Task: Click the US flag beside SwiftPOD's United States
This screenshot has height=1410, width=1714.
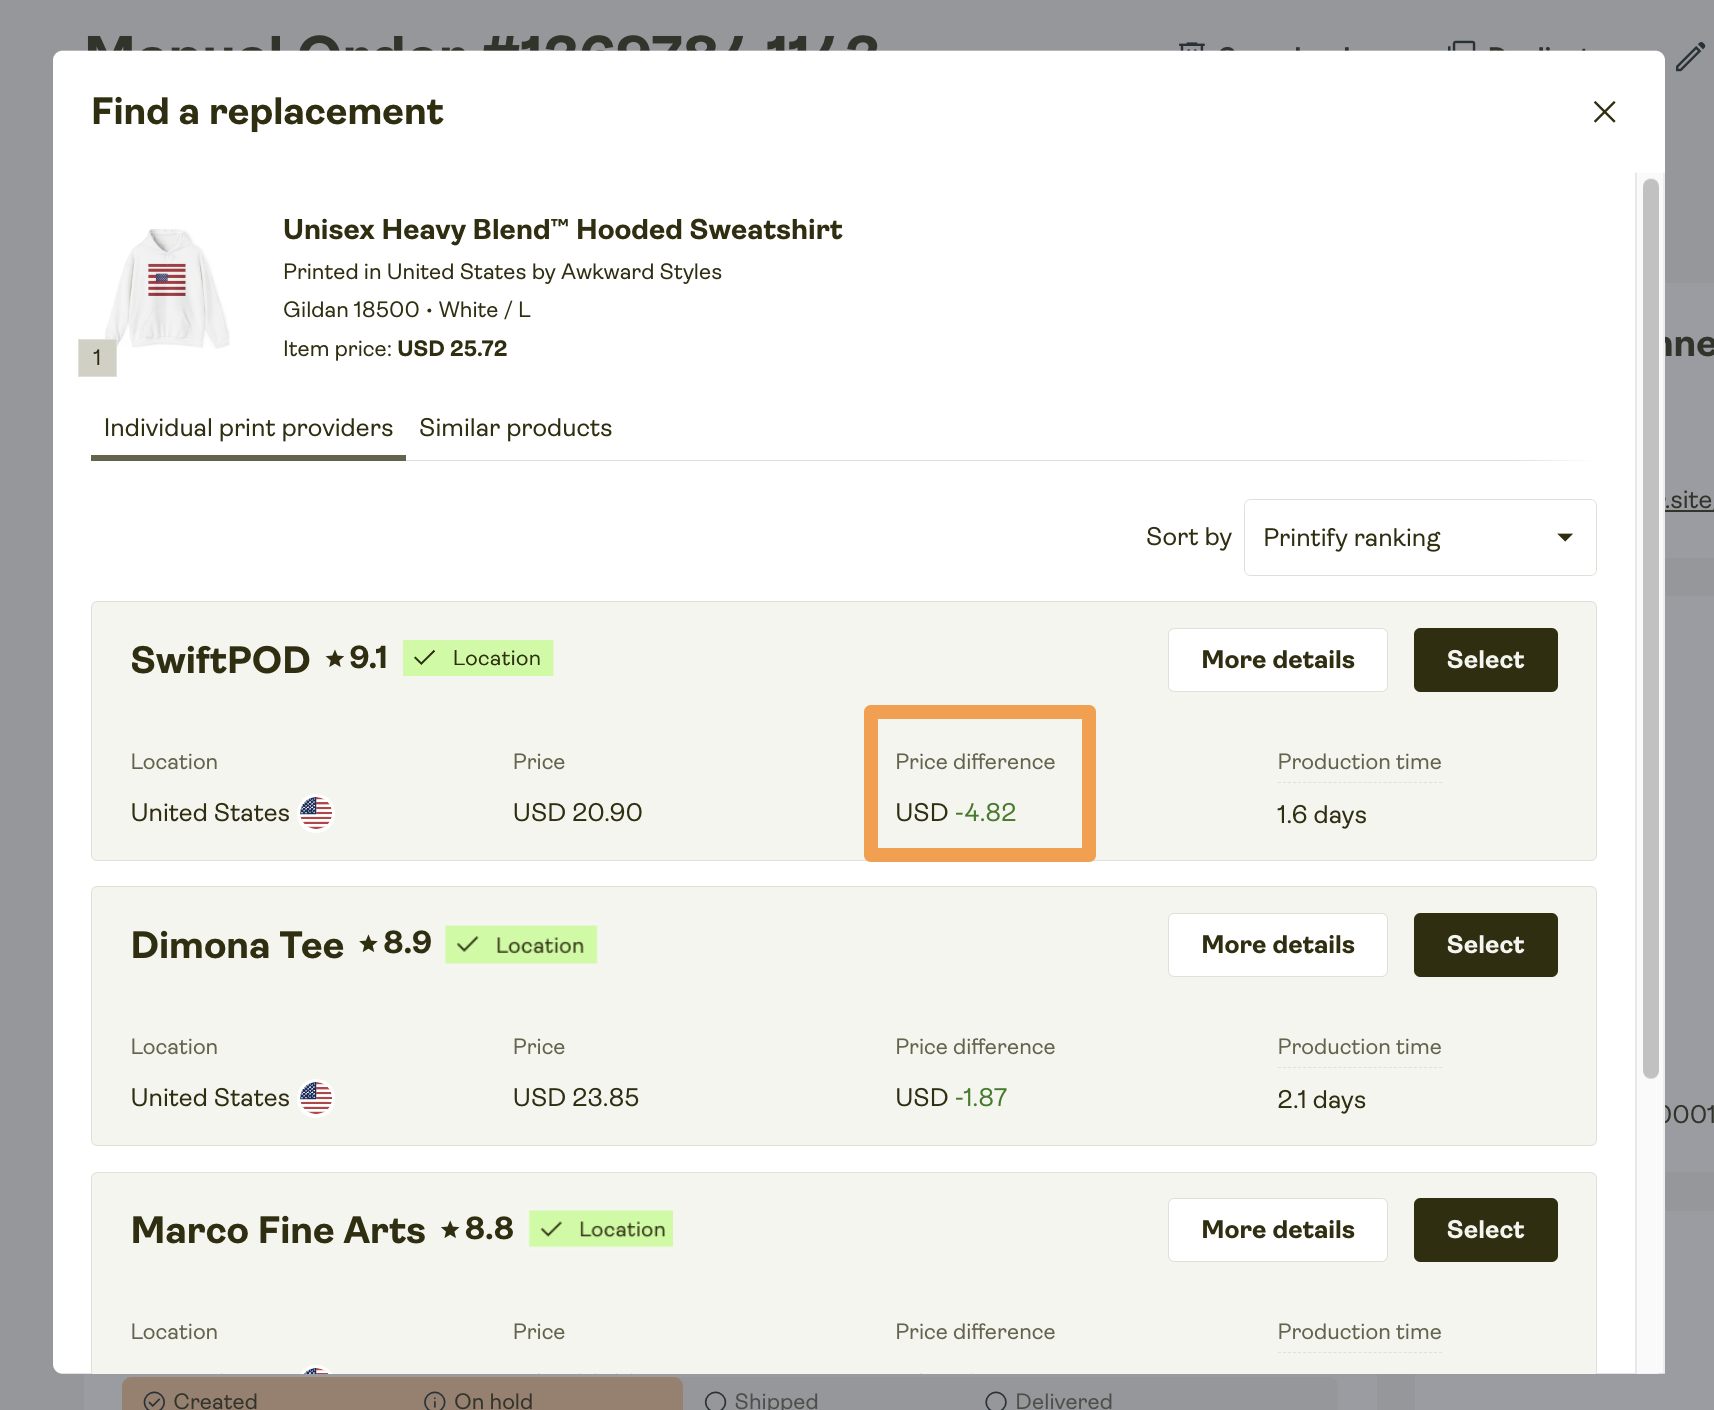Action: [x=316, y=813]
